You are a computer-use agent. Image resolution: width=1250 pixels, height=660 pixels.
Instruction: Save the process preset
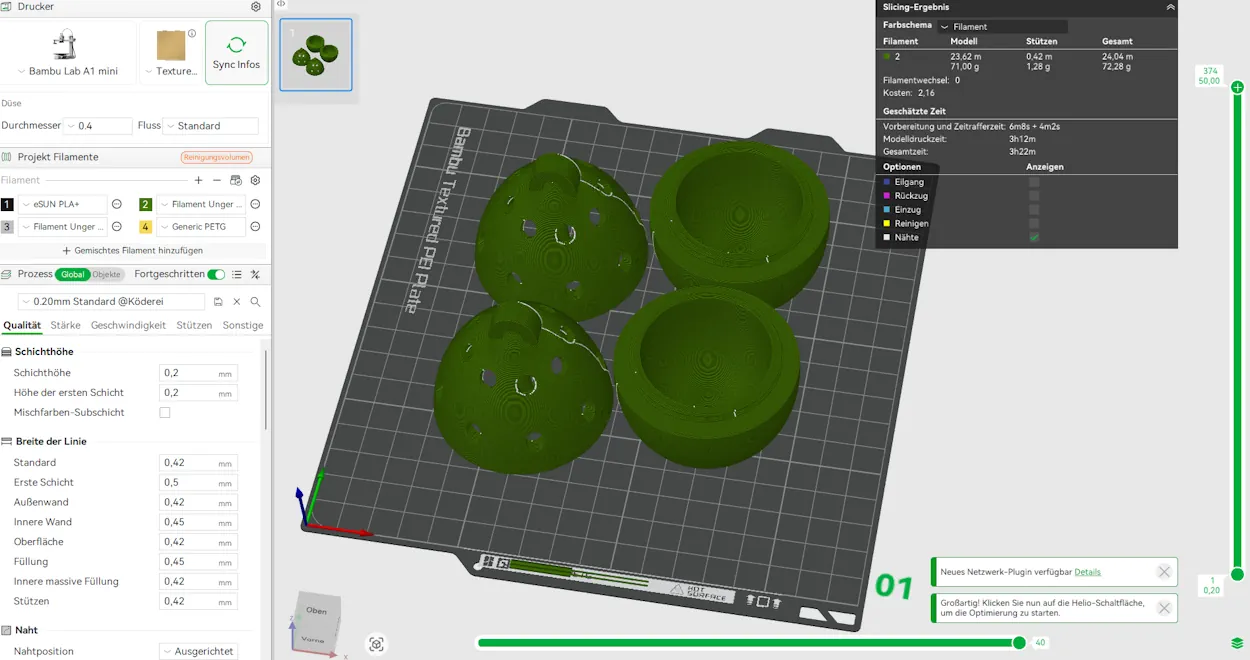pyautogui.click(x=218, y=301)
